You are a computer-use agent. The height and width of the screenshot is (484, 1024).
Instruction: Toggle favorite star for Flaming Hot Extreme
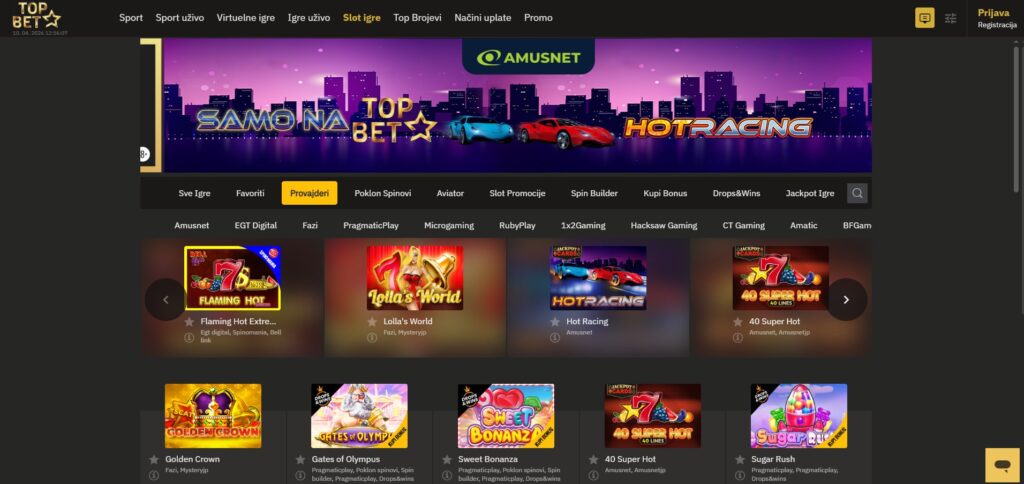189,322
